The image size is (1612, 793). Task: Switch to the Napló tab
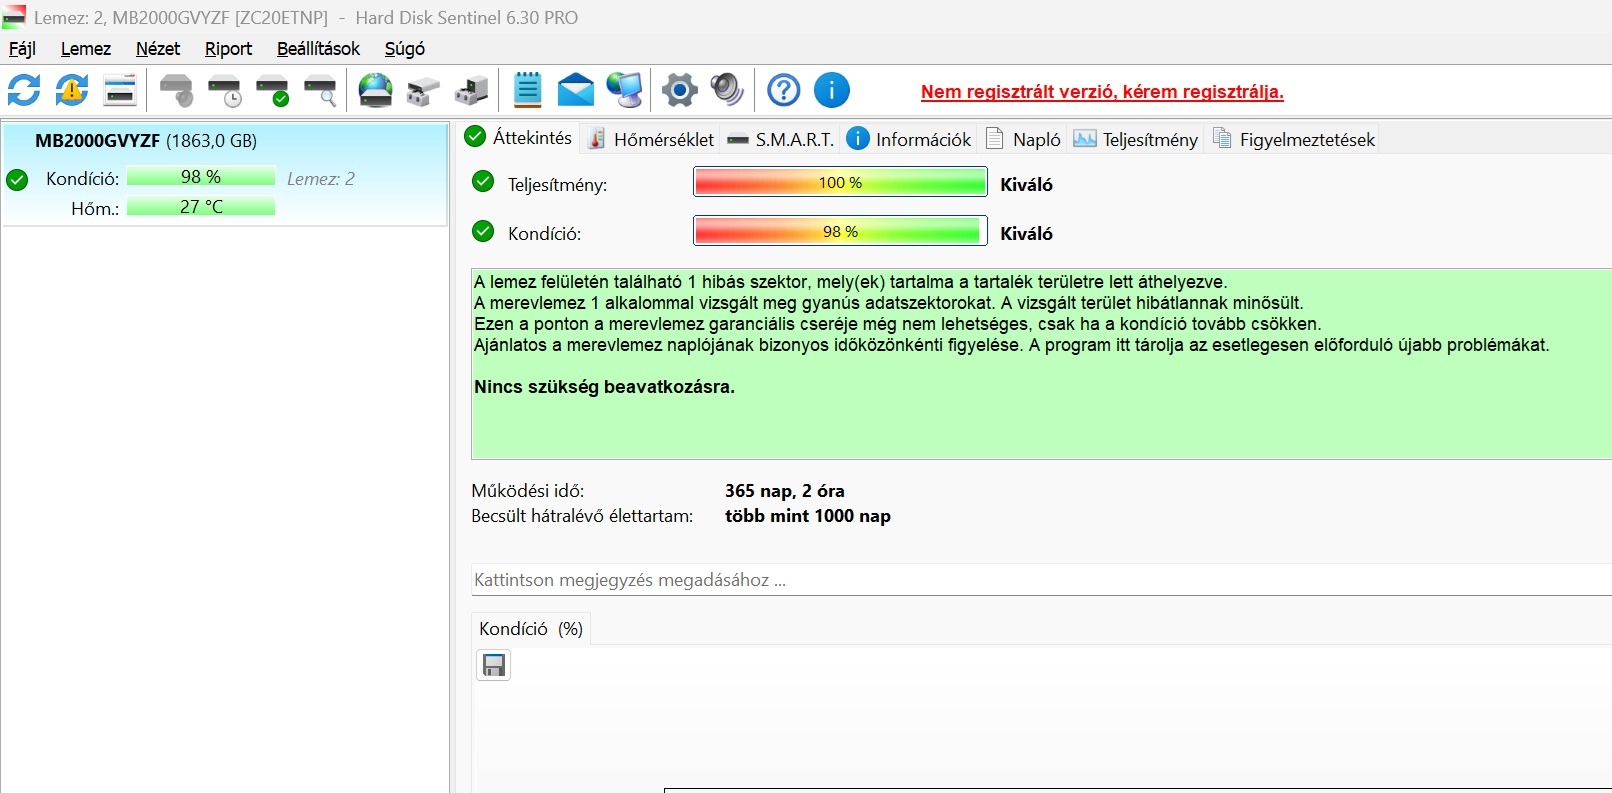tap(1023, 139)
